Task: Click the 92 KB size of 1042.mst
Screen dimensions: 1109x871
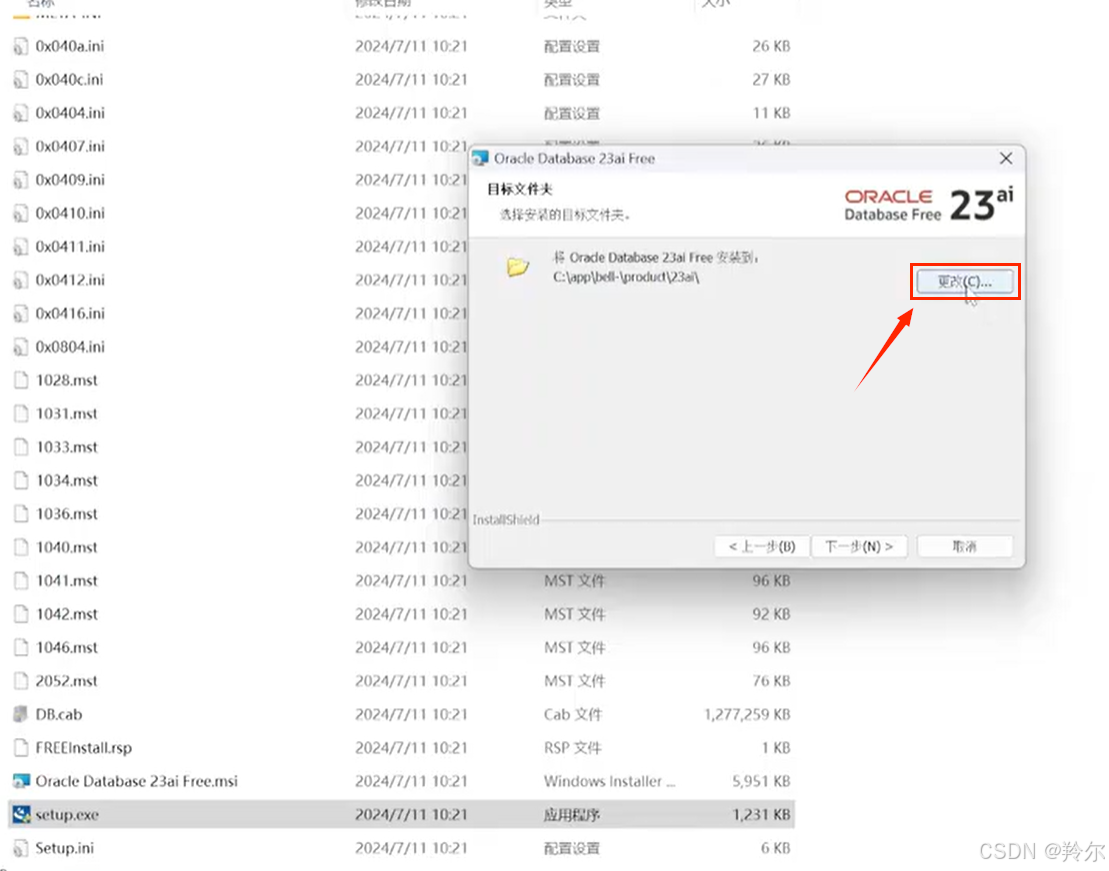Action: pos(771,614)
